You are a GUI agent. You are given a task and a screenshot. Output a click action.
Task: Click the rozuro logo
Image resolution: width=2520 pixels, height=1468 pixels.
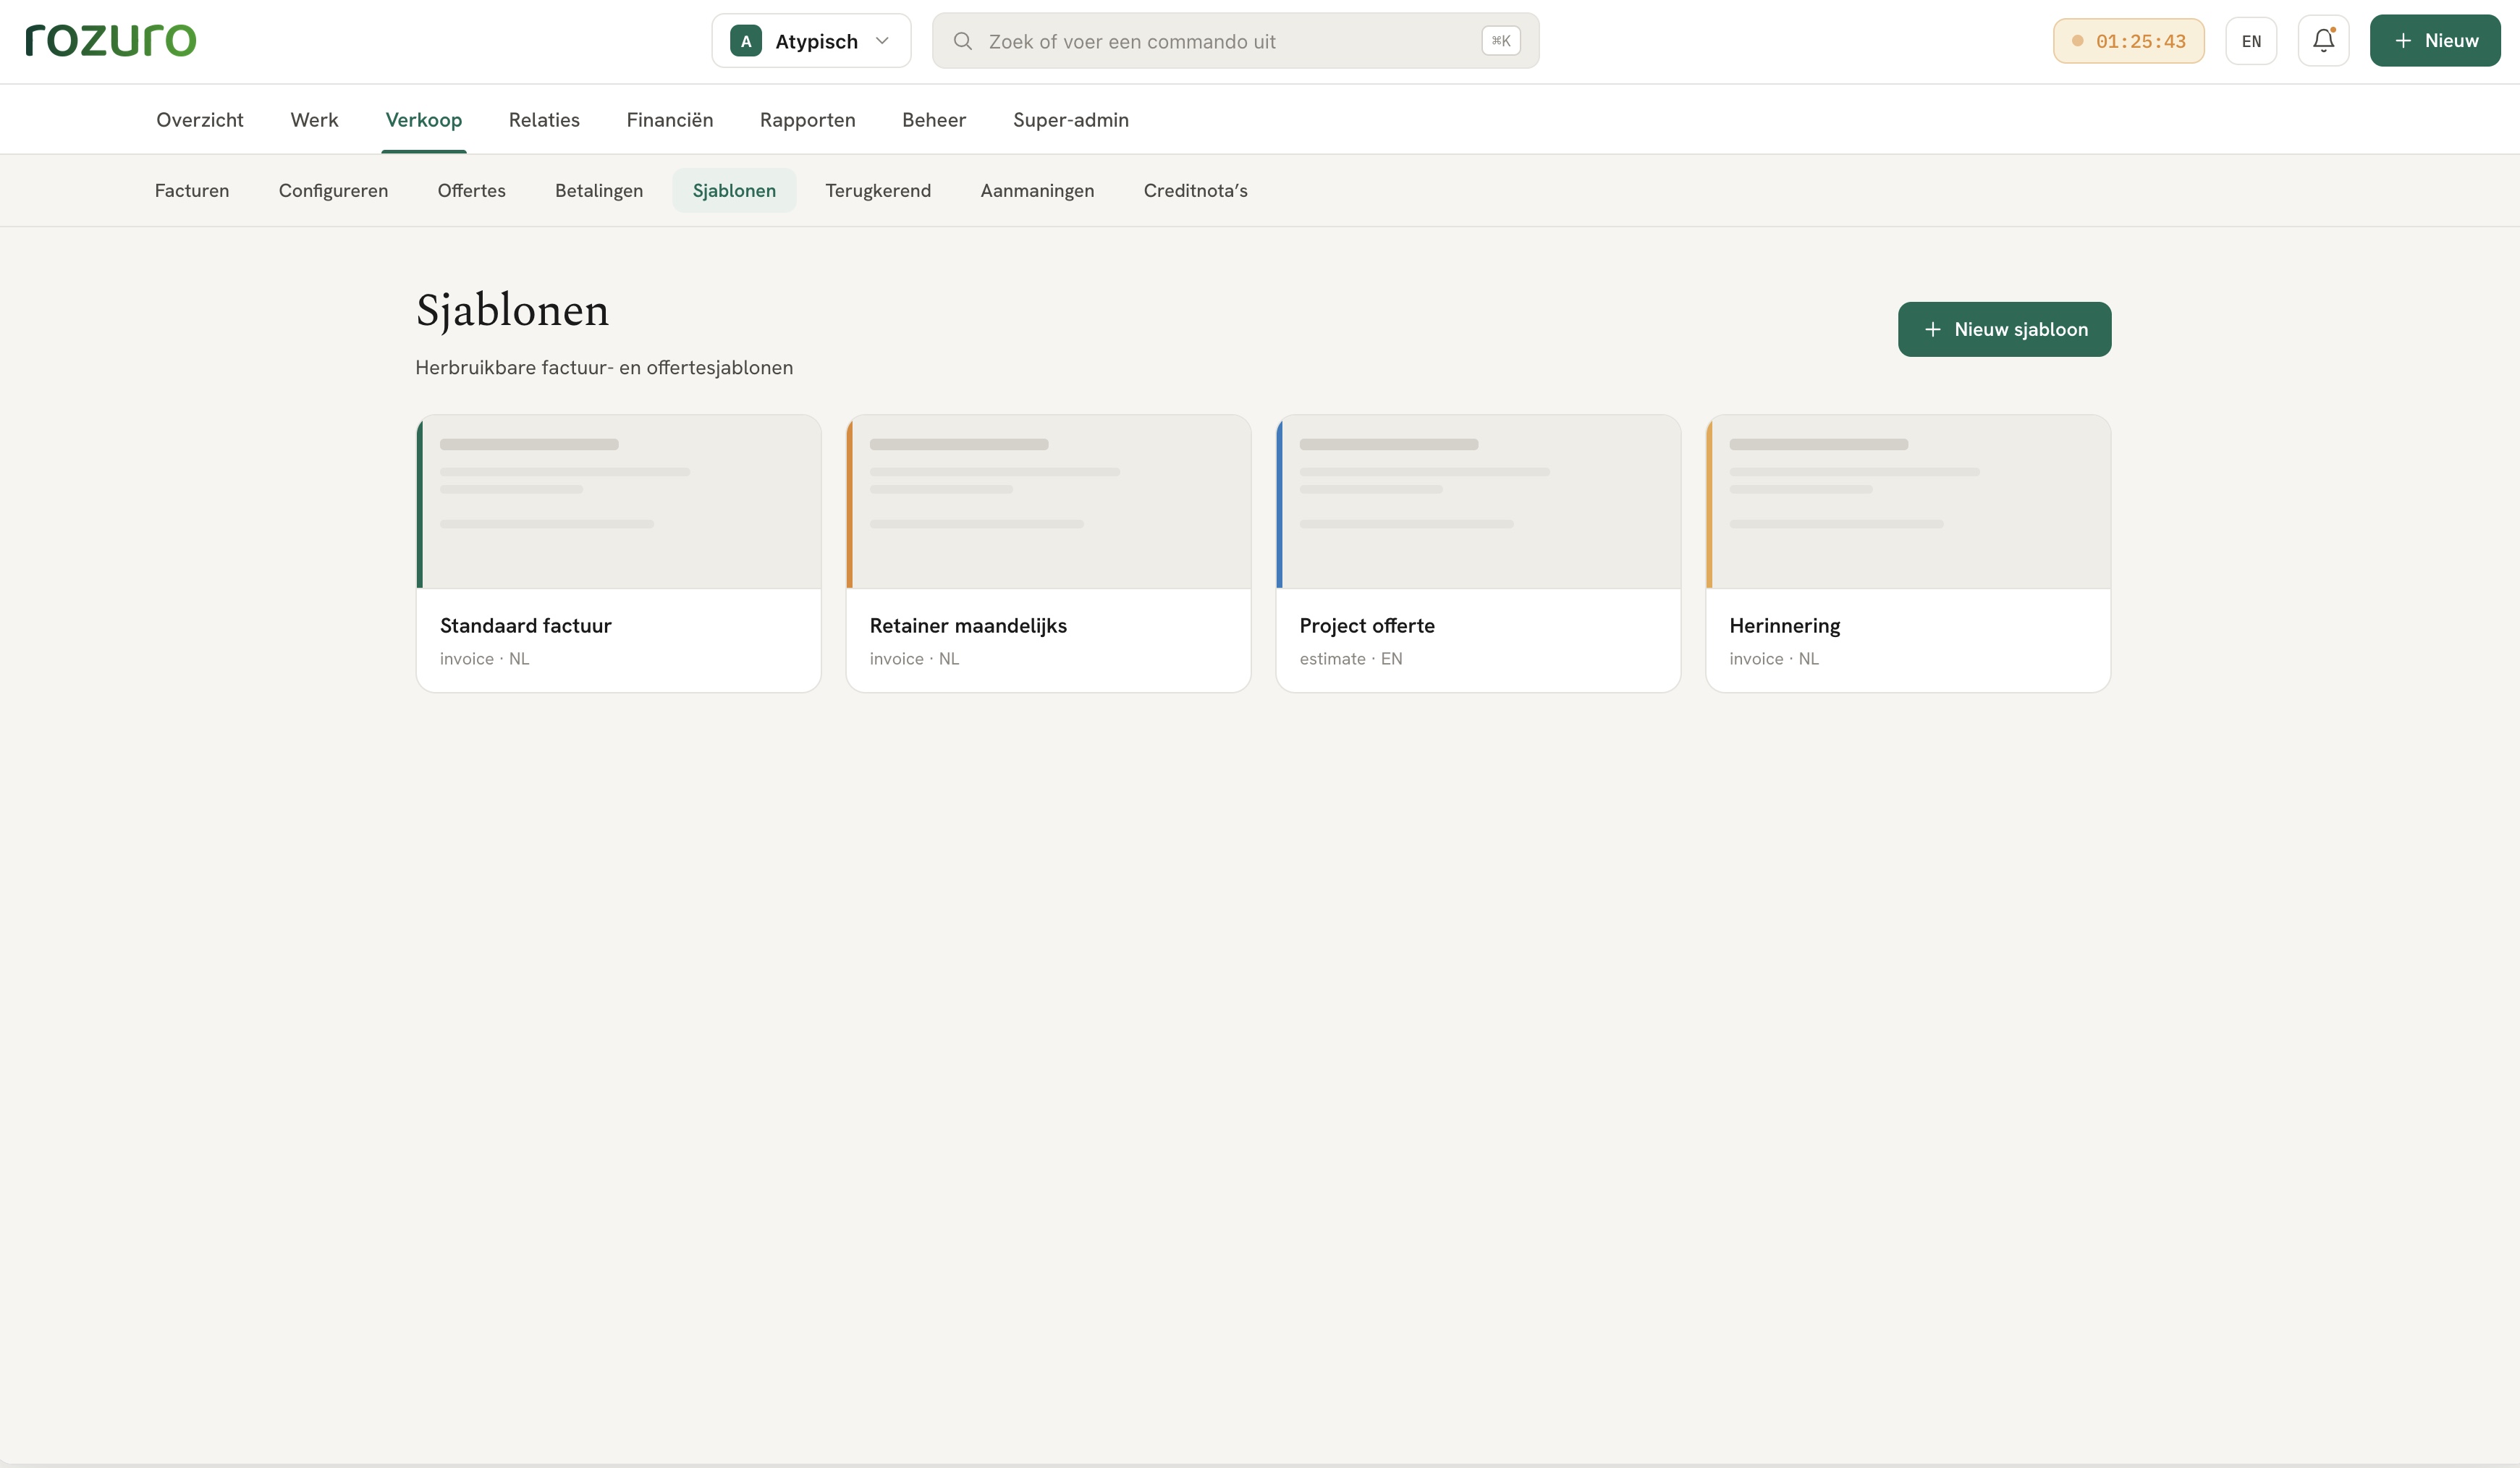coord(111,40)
